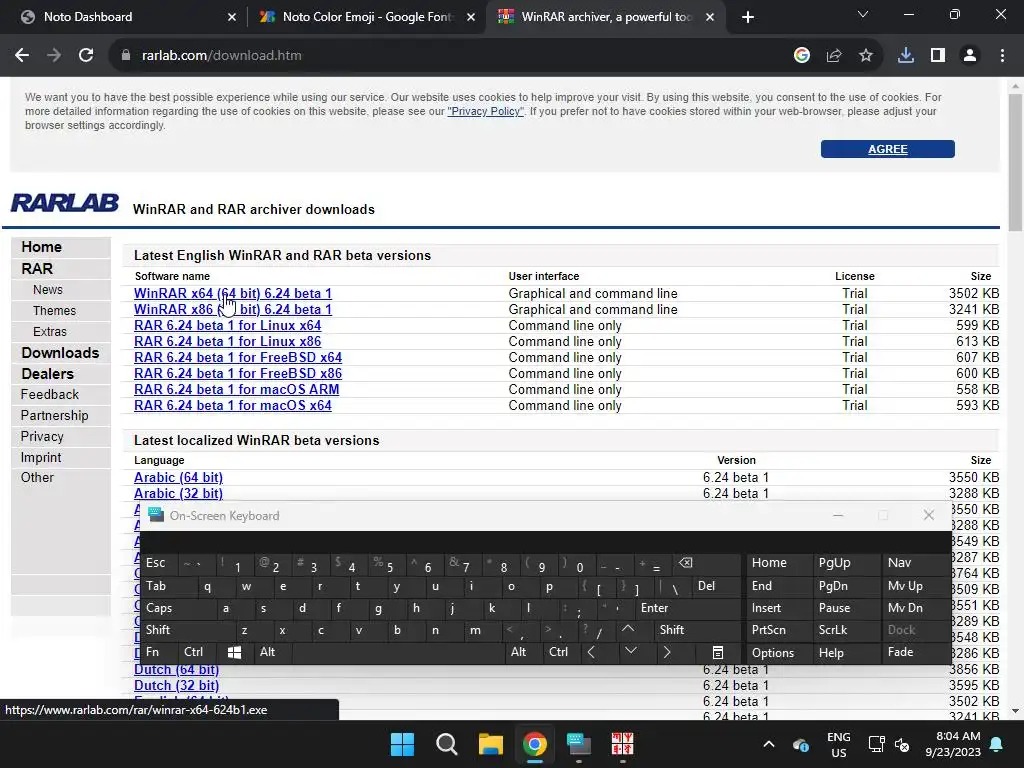Click Chrome icon in taskbar
The image size is (1024, 768).
coord(534,744)
